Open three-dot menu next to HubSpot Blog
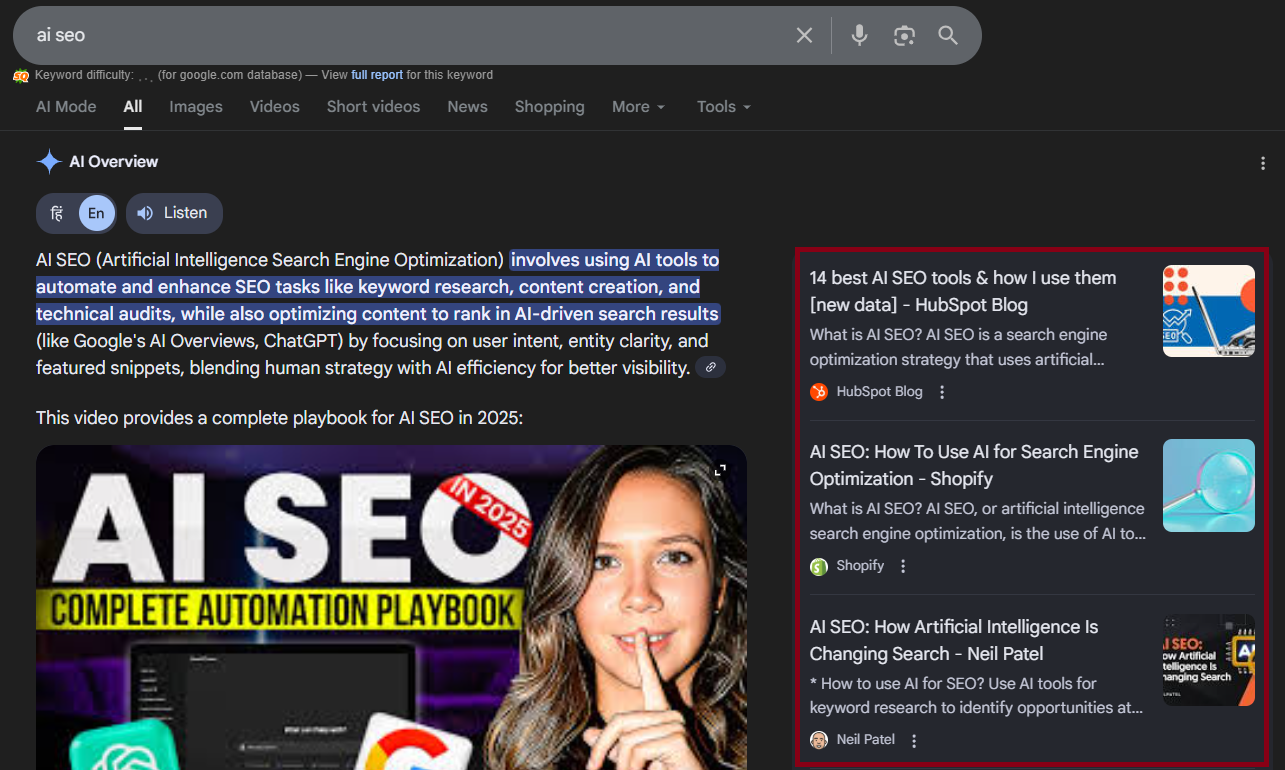 (x=942, y=392)
